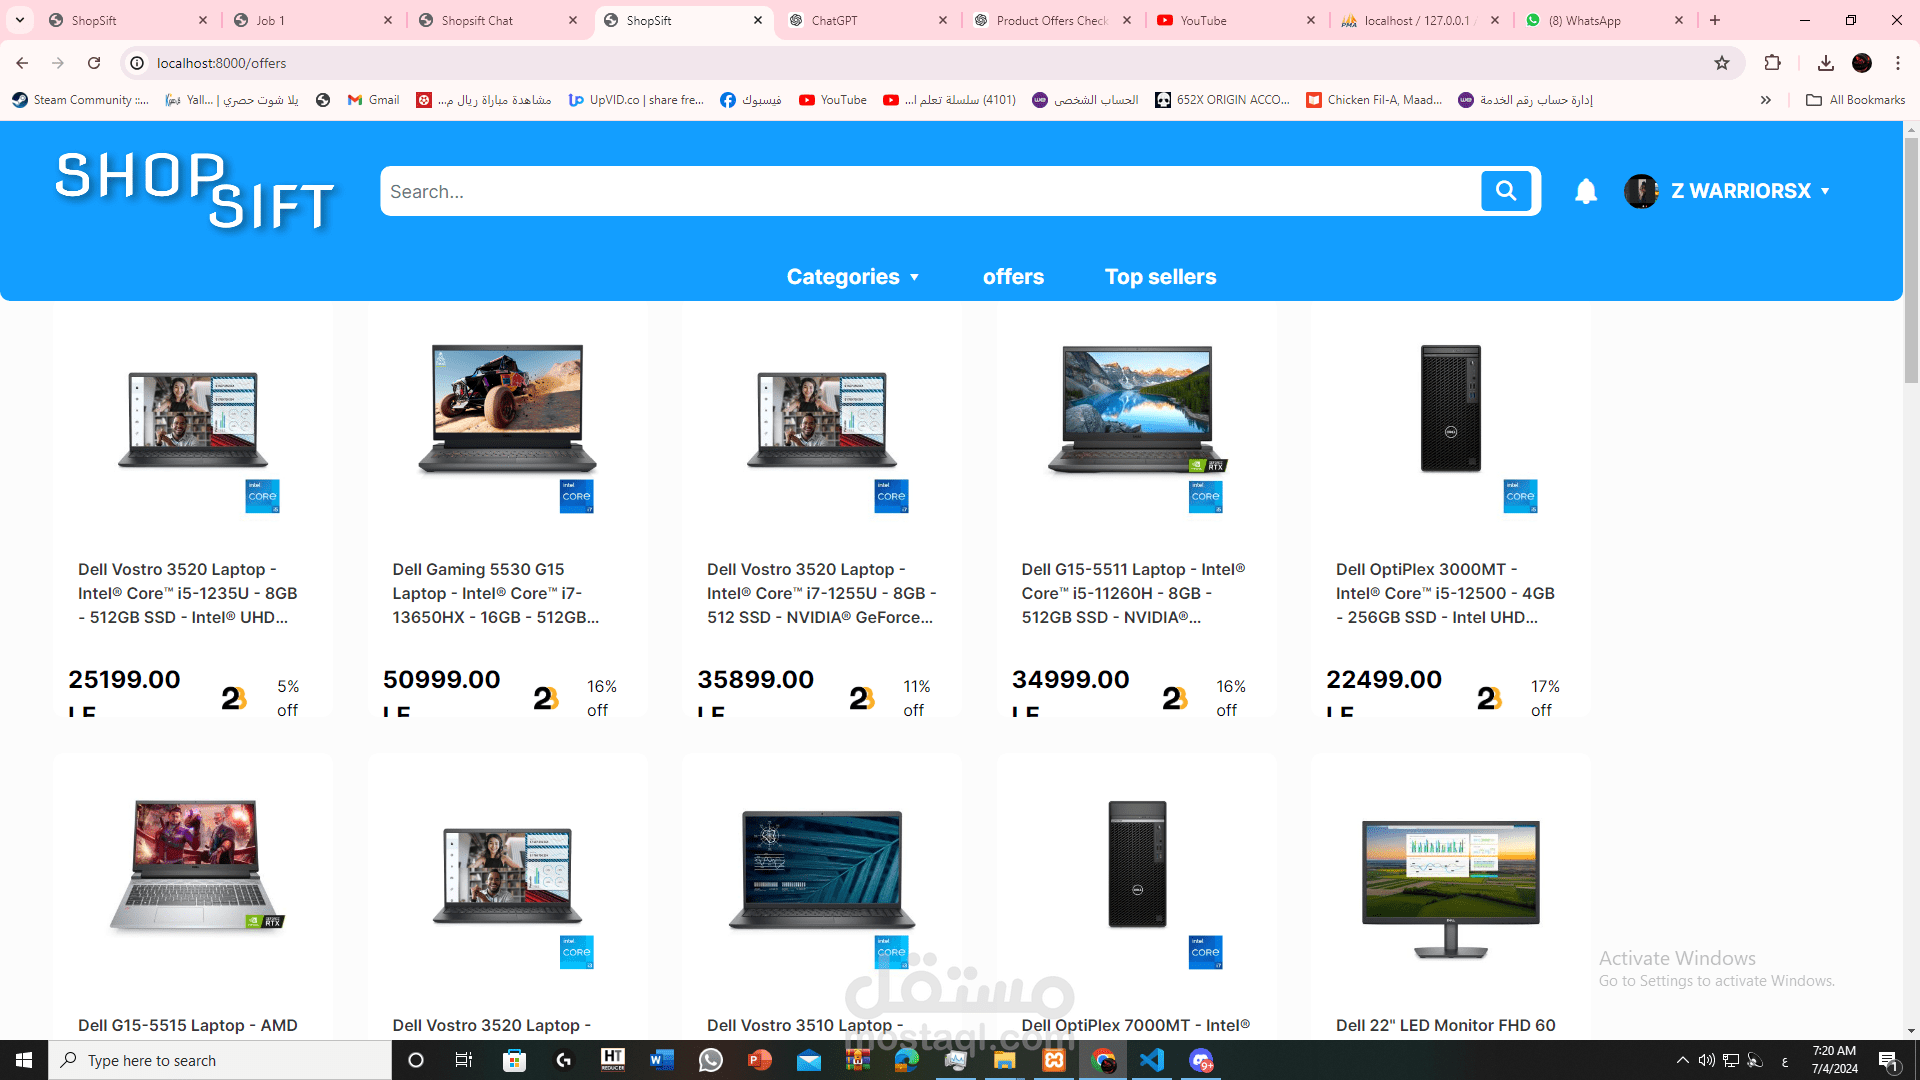Click the Dell Gaming 5530 G15 laptop image

tap(507, 409)
